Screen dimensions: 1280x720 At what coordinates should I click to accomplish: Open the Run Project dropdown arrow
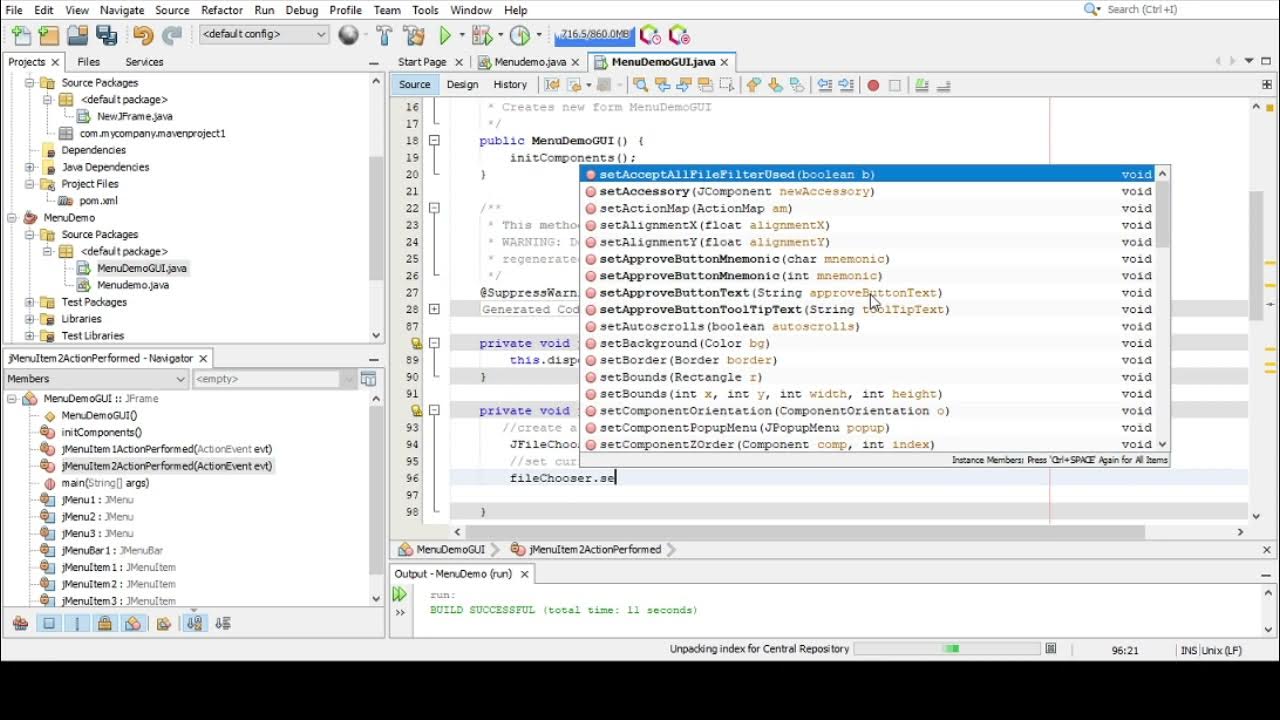point(462,35)
